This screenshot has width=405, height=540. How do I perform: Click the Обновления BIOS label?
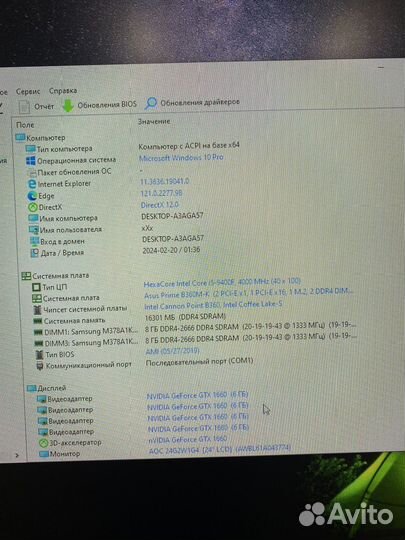click(107, 105)
